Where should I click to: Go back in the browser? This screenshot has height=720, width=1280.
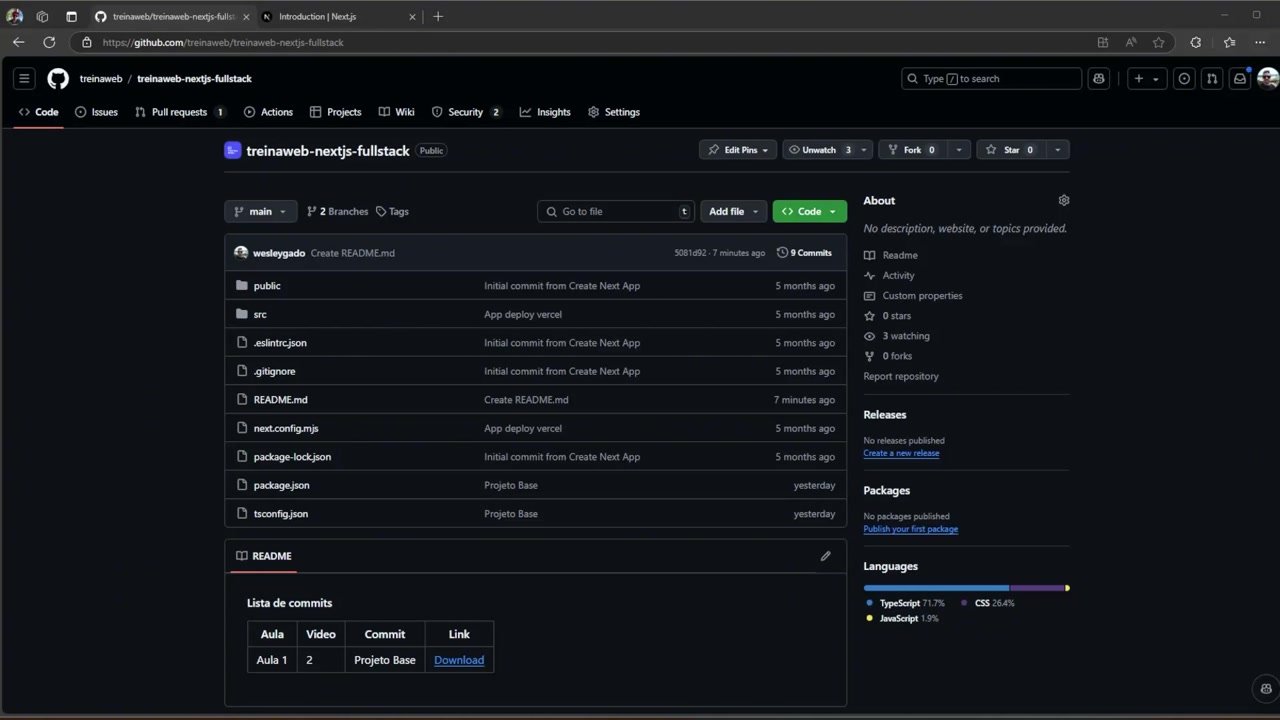pyautogui.click(x=18, y=42)
